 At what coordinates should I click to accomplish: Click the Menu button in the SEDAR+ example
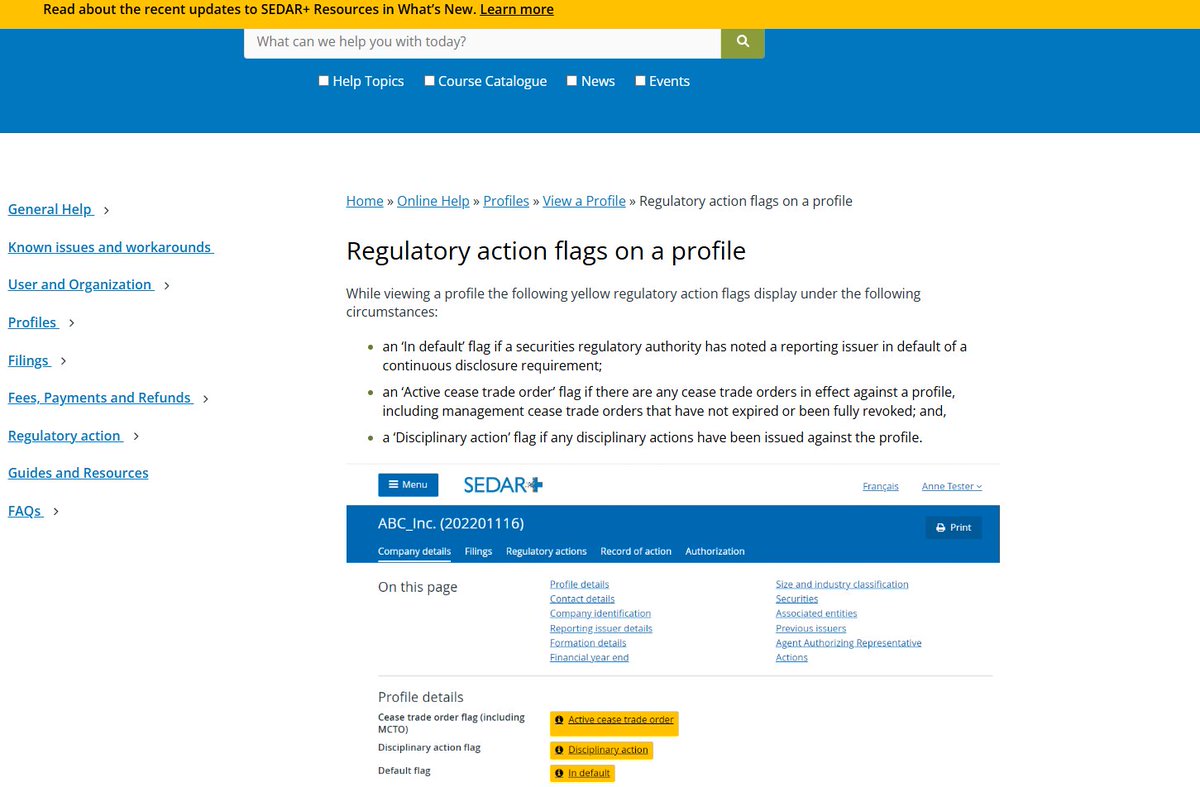point(408,485)
